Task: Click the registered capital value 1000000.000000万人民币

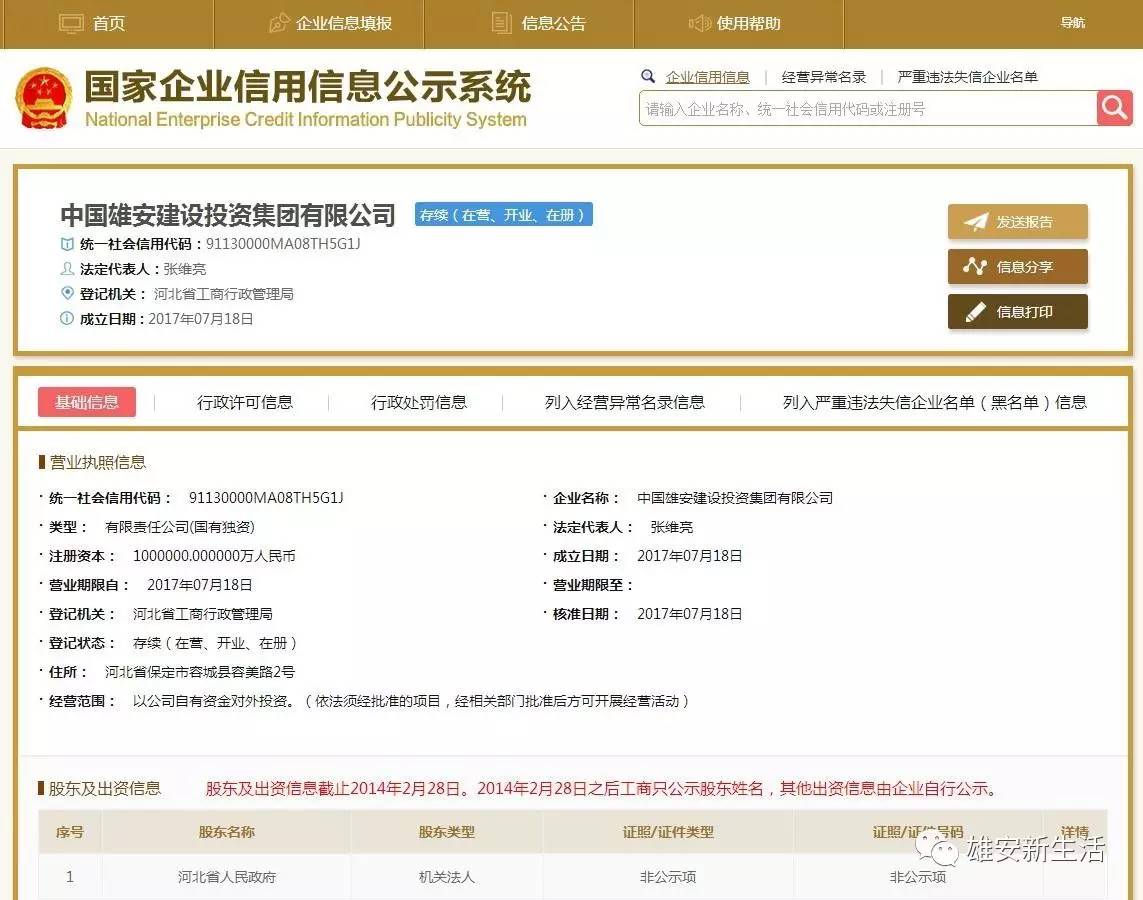Action: click(x=214, y=556)
